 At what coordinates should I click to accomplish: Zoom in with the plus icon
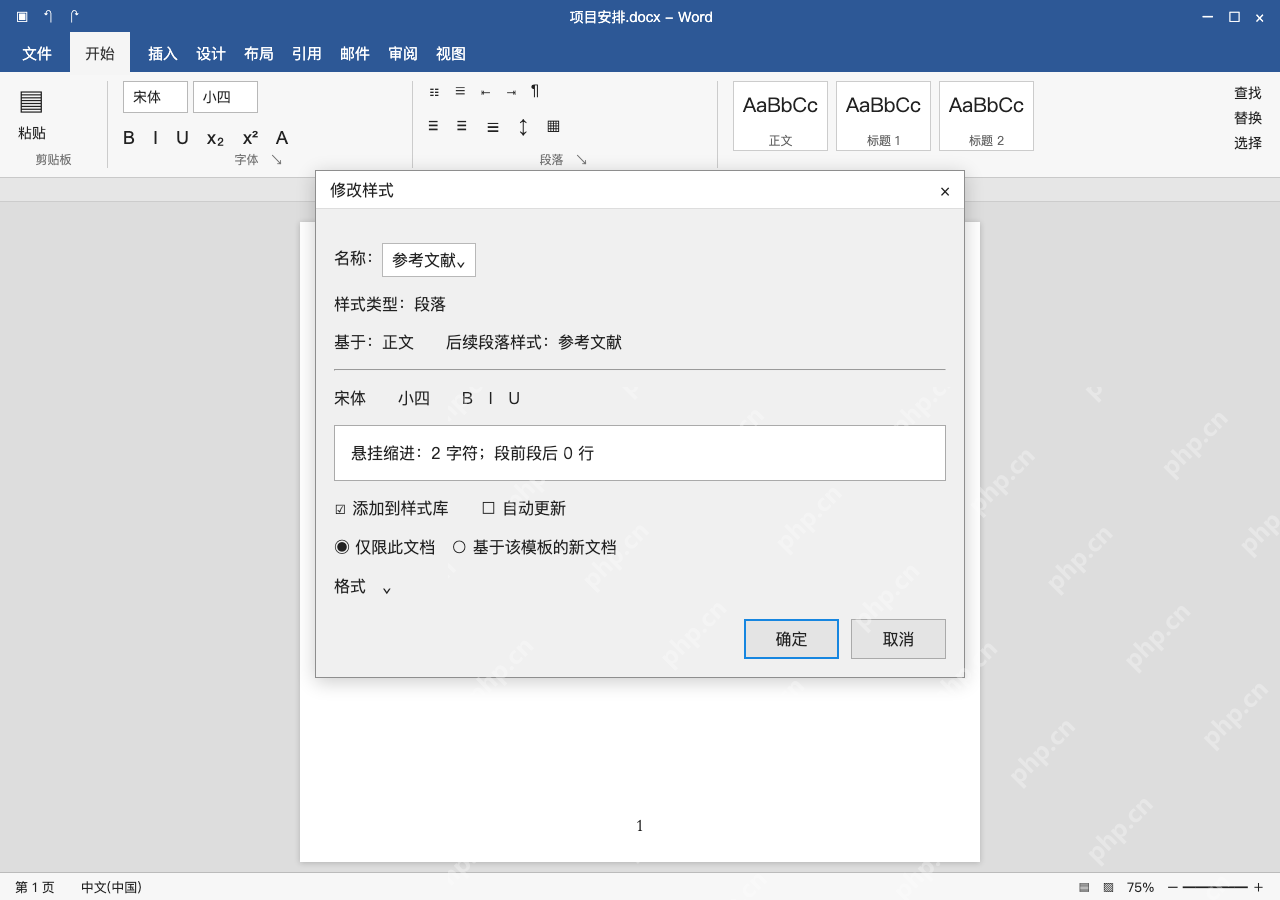pos(1258,887)
